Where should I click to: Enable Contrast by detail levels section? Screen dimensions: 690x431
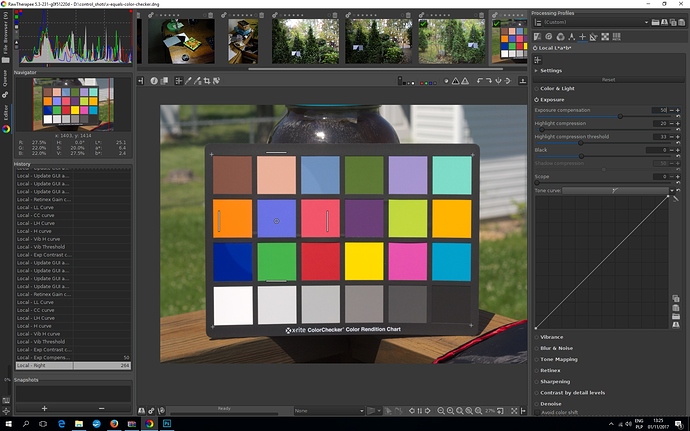[537, 393]
